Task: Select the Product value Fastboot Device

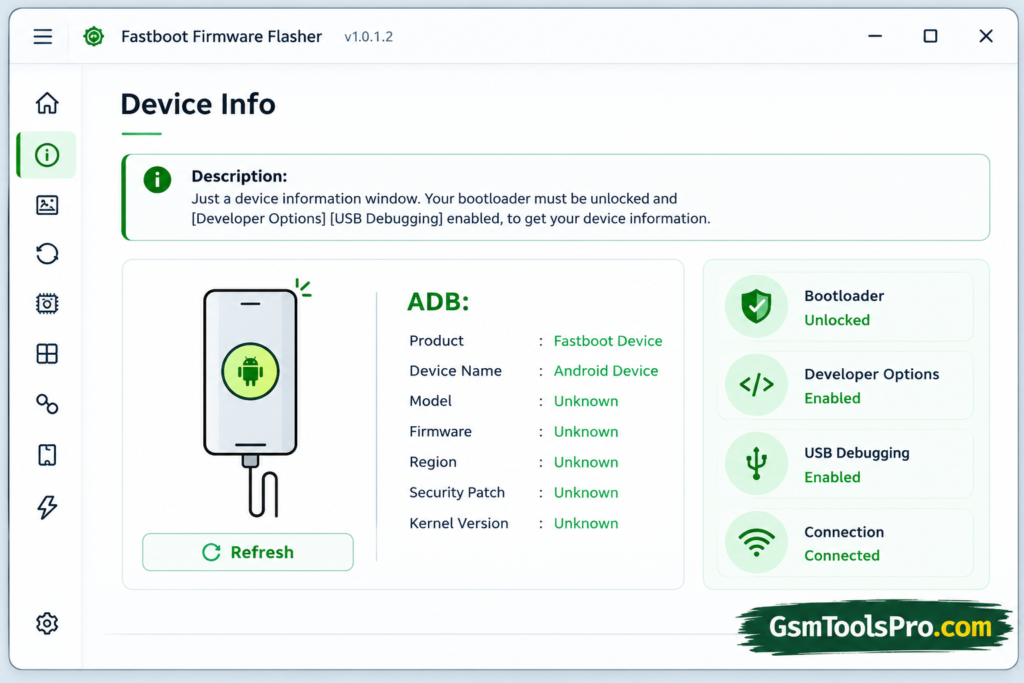Action: (608, 341)
